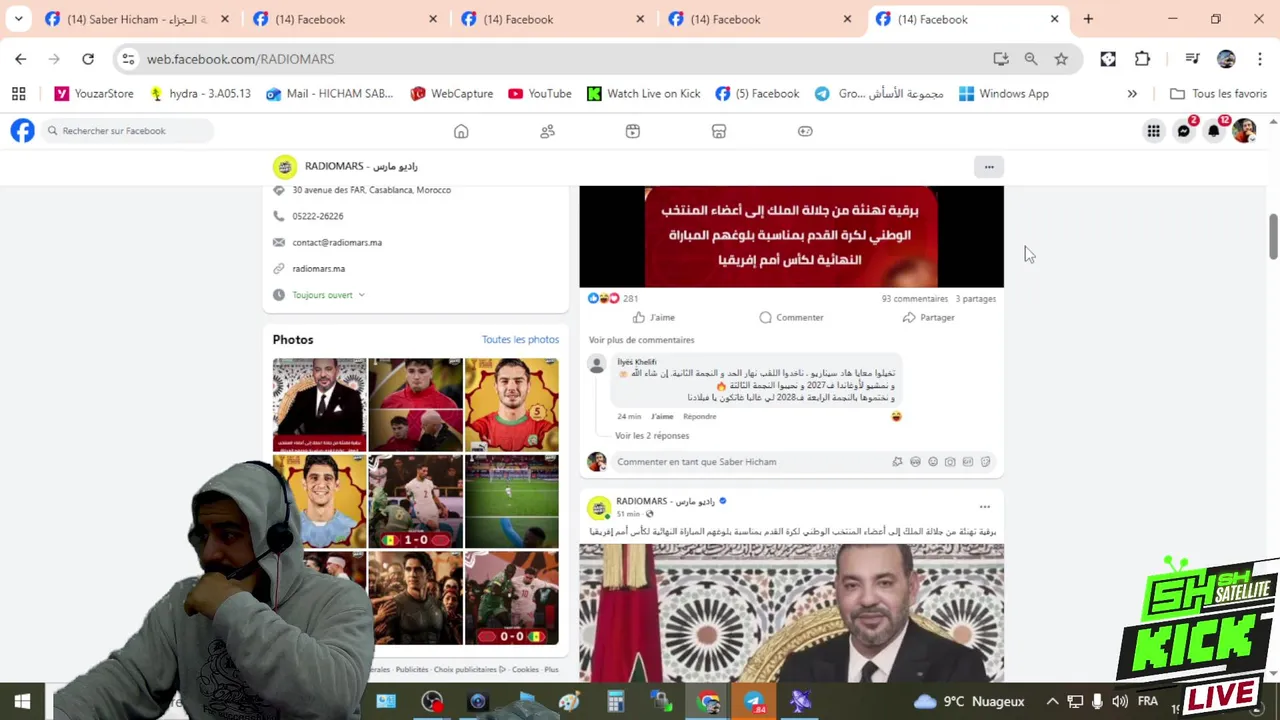Switch to the second Facebook tab
Image resolution: width=1280 pixels, height=720 pixels.
[345, 19]
